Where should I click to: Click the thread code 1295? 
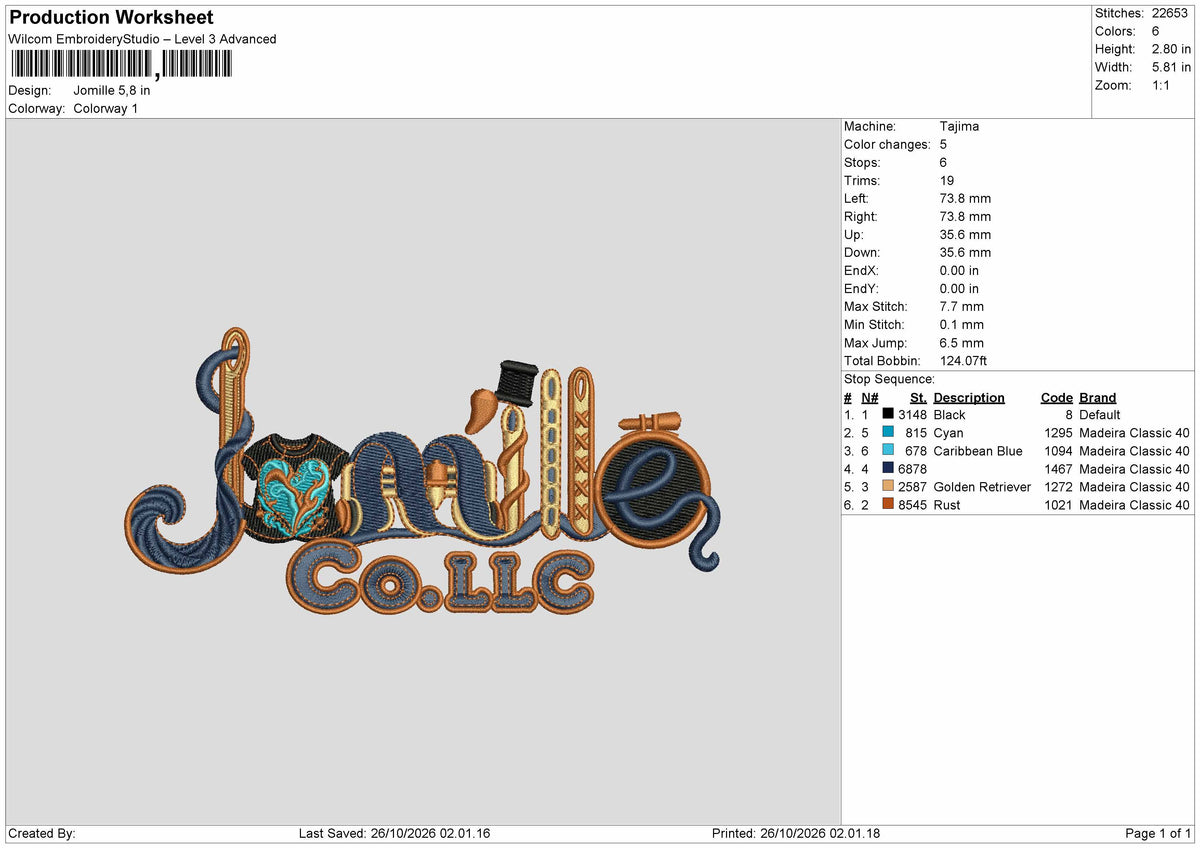[1057, 432]
